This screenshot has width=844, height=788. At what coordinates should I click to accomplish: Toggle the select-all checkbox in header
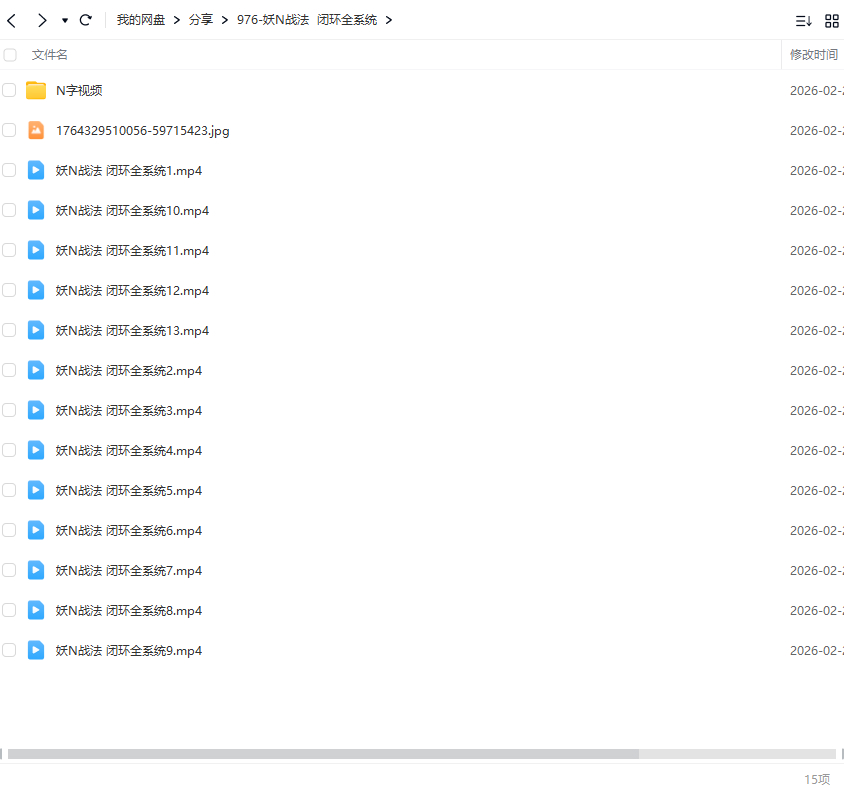pyautogui.click(x=10, y=55)
